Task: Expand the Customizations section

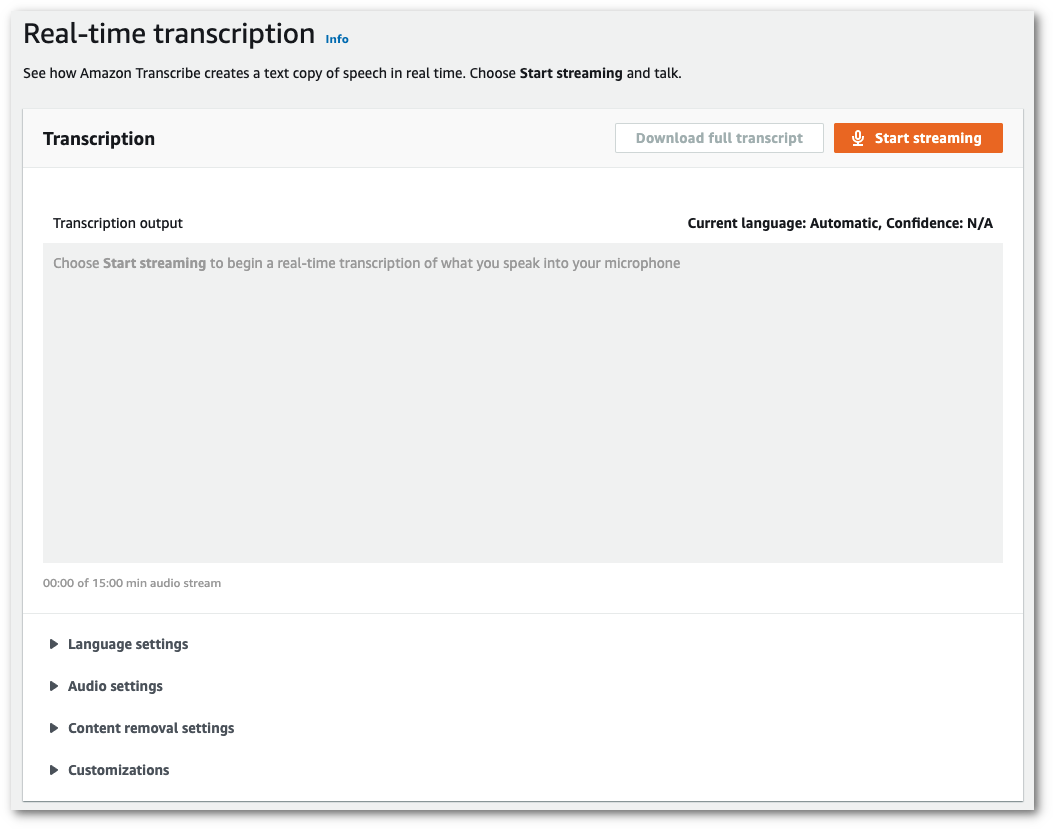Action: (118, 770)
